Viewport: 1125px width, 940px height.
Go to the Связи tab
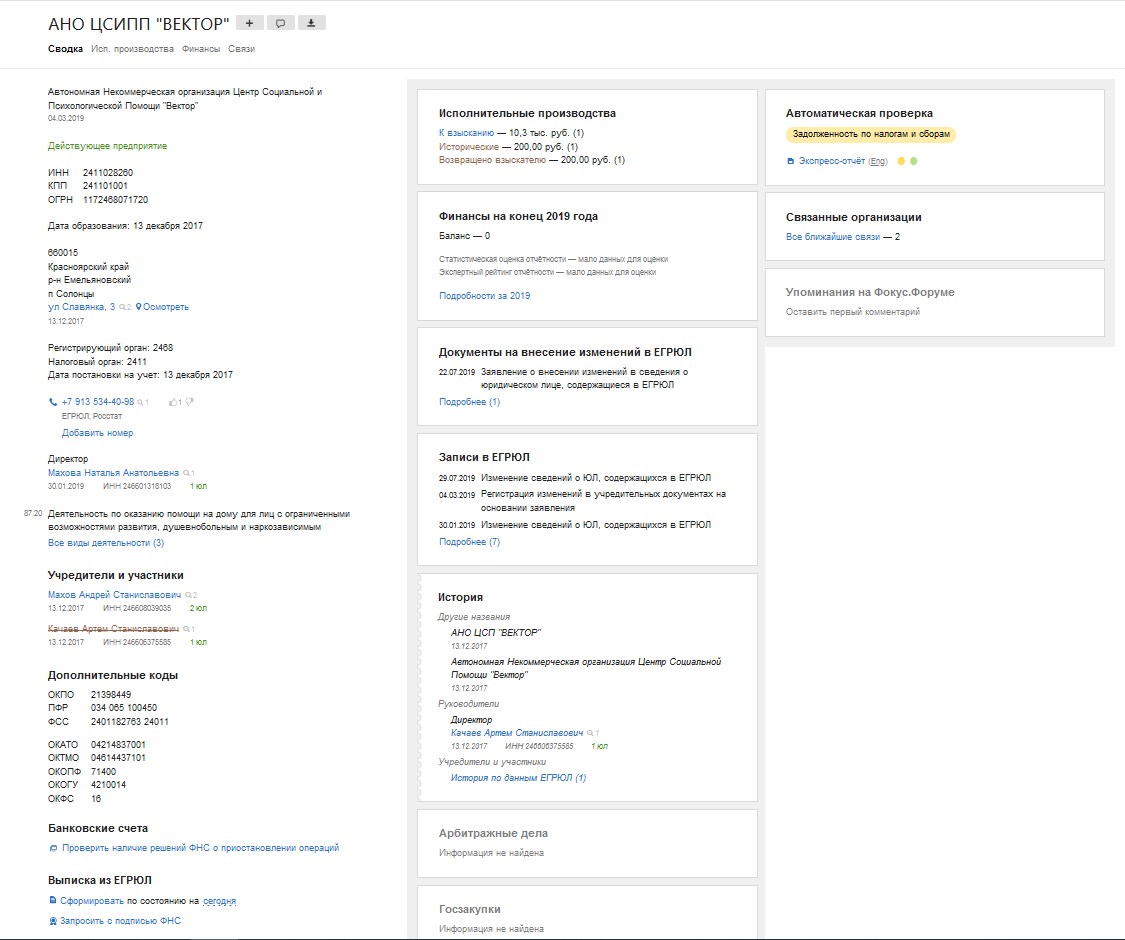tap(240, 49)
